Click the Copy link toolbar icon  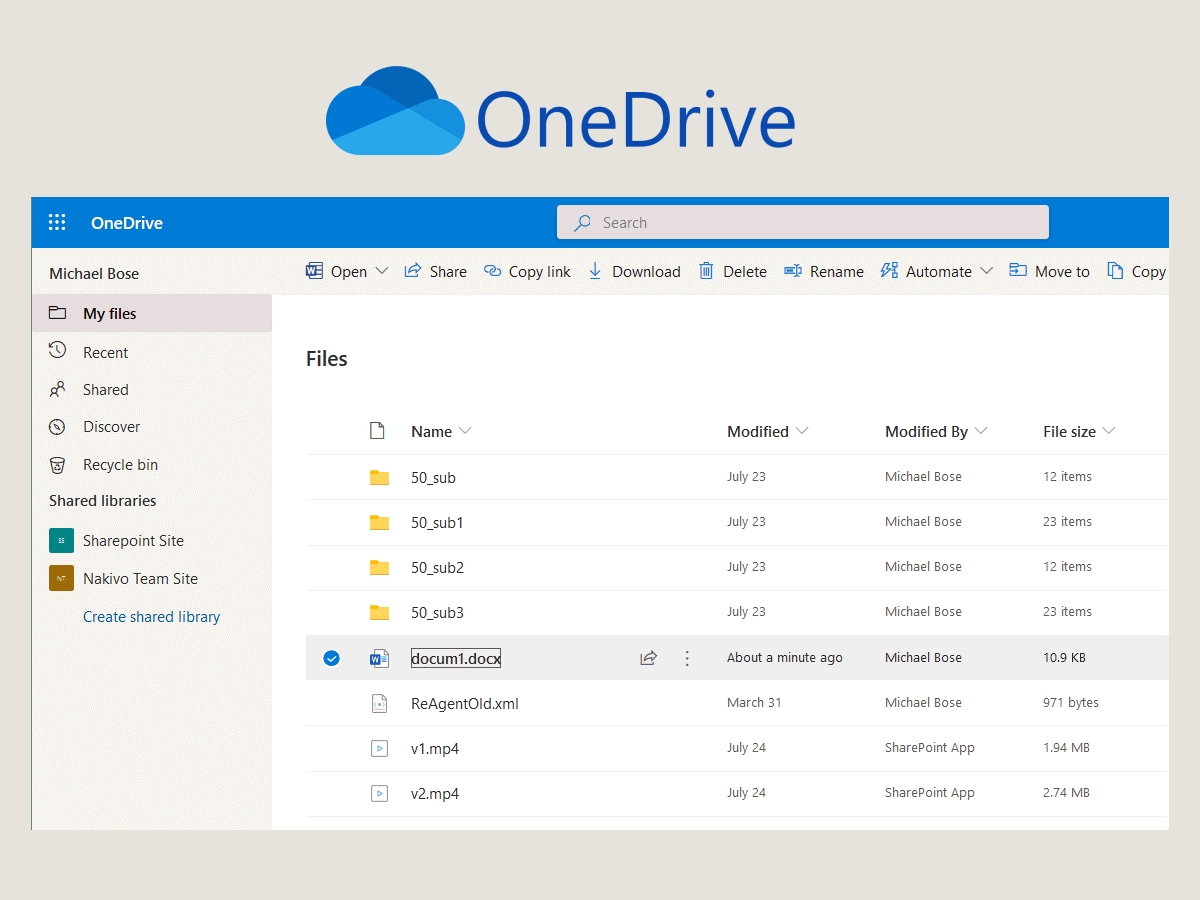click(492, 271)
